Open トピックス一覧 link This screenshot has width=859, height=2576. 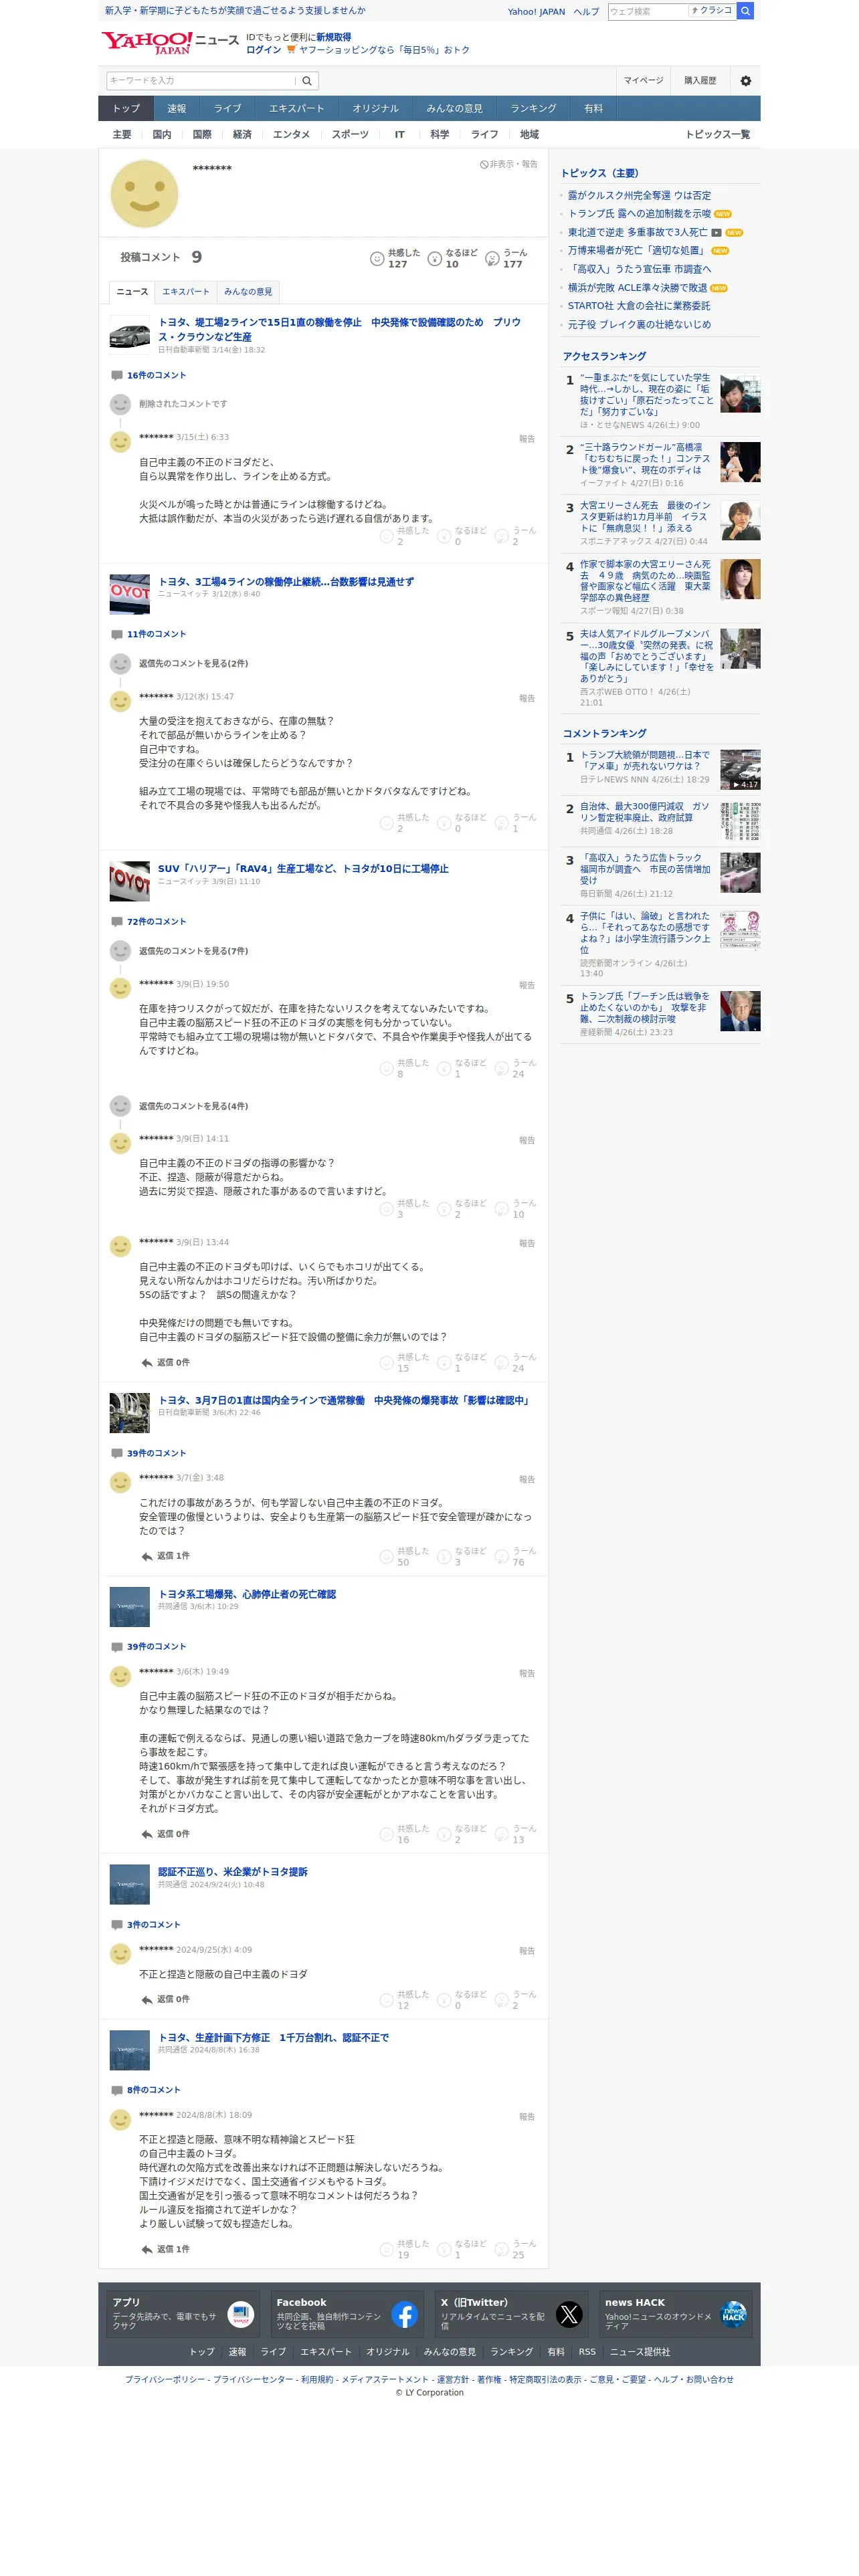tap(717, 135)
